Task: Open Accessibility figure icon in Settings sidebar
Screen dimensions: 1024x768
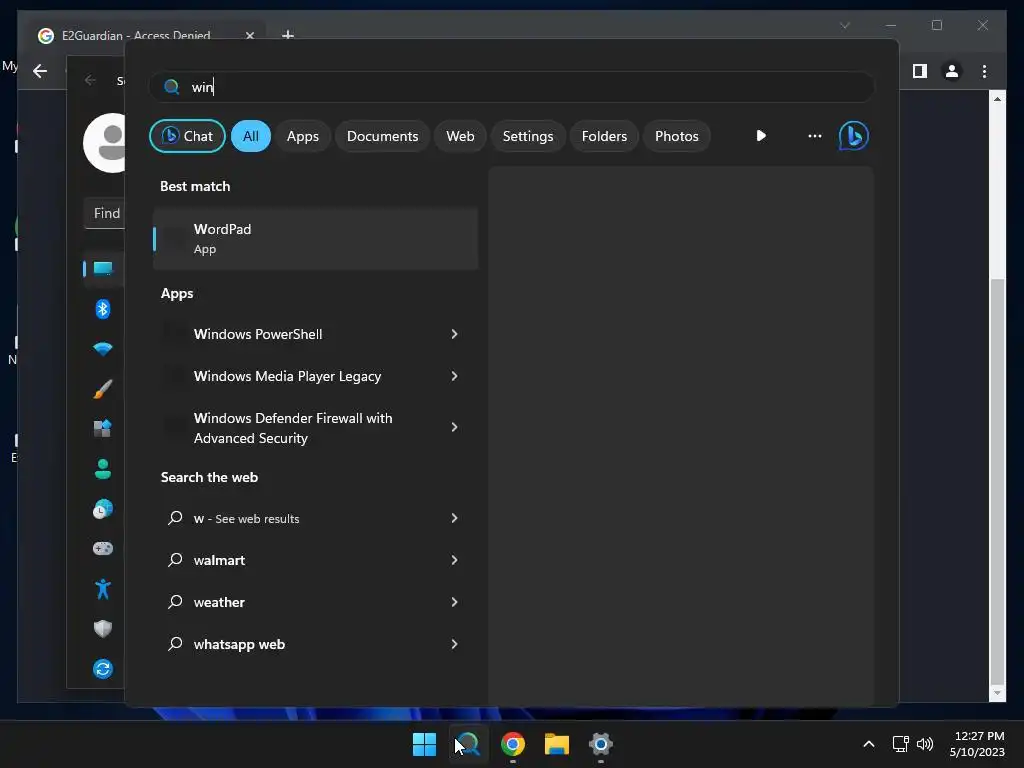Action: (103, 589)
